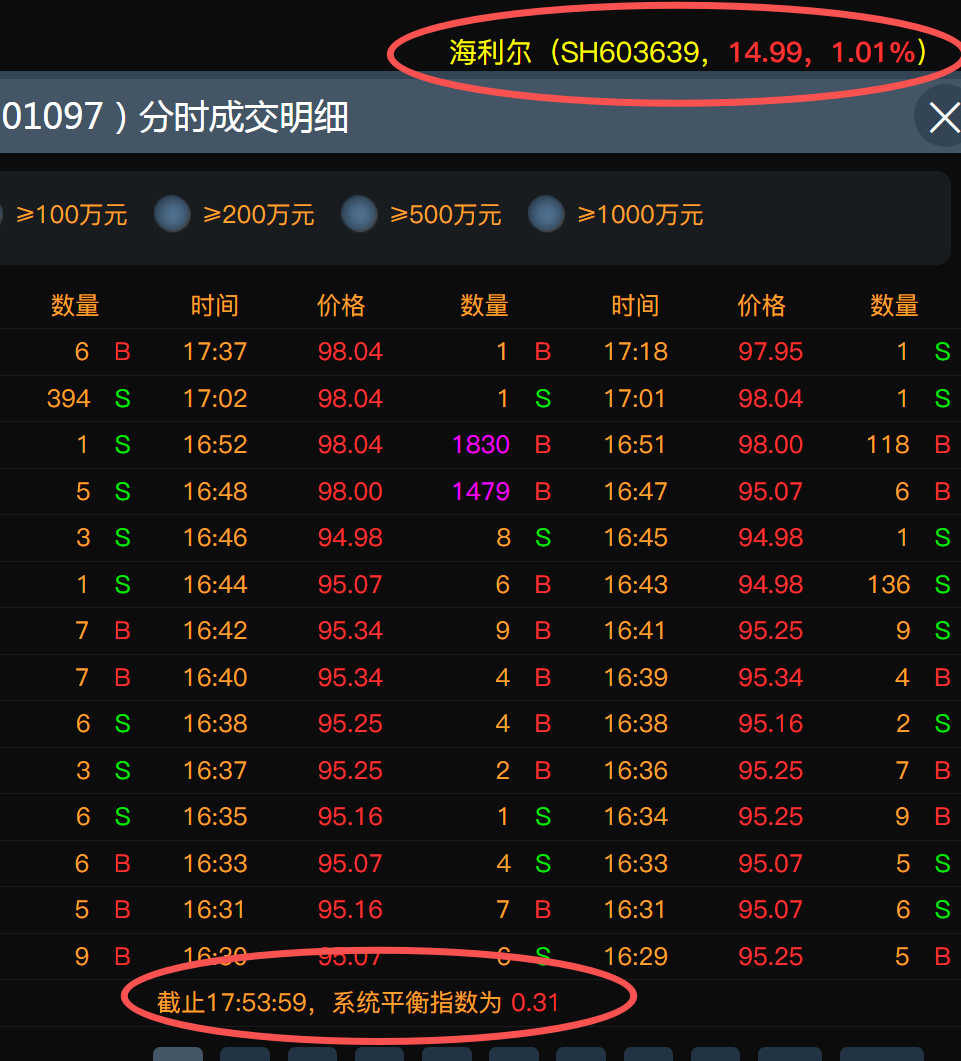Screen dimensions: 961x1061
Task: Click the price 97.95 cell
Action: [771, 352]
